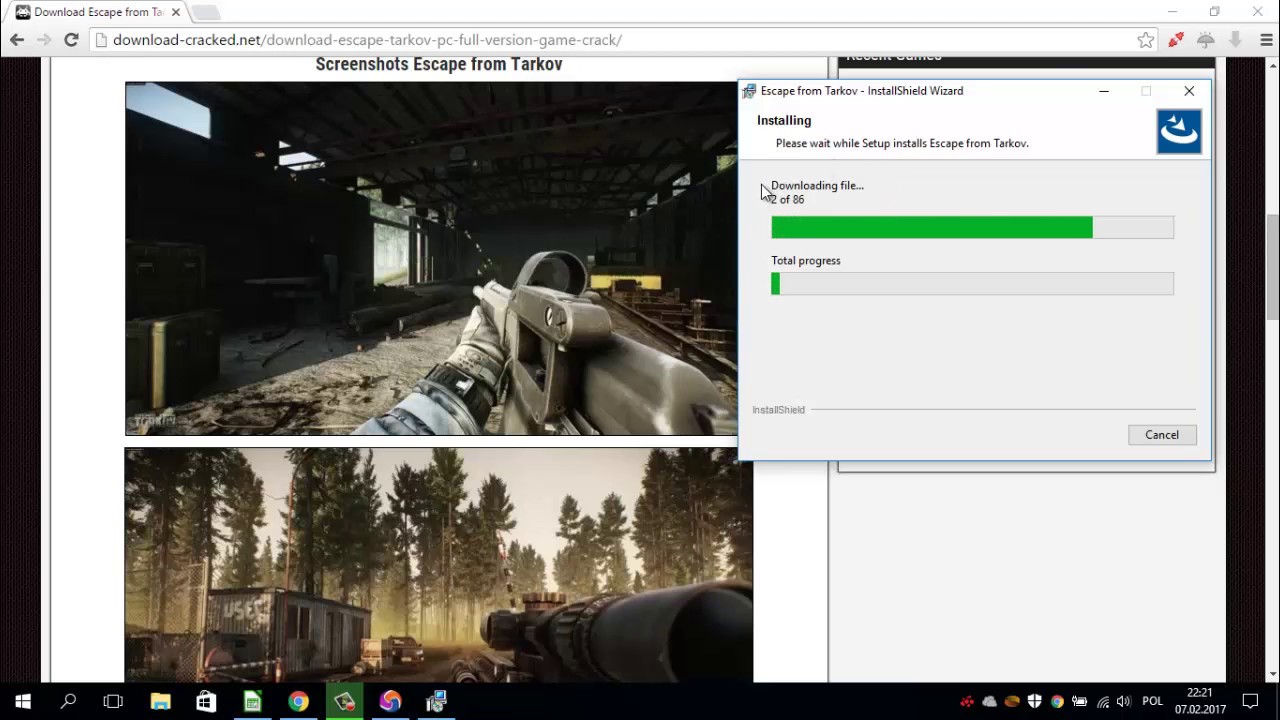
Task: Switch to Chrome on the taskbar
Action: point(298,701)
